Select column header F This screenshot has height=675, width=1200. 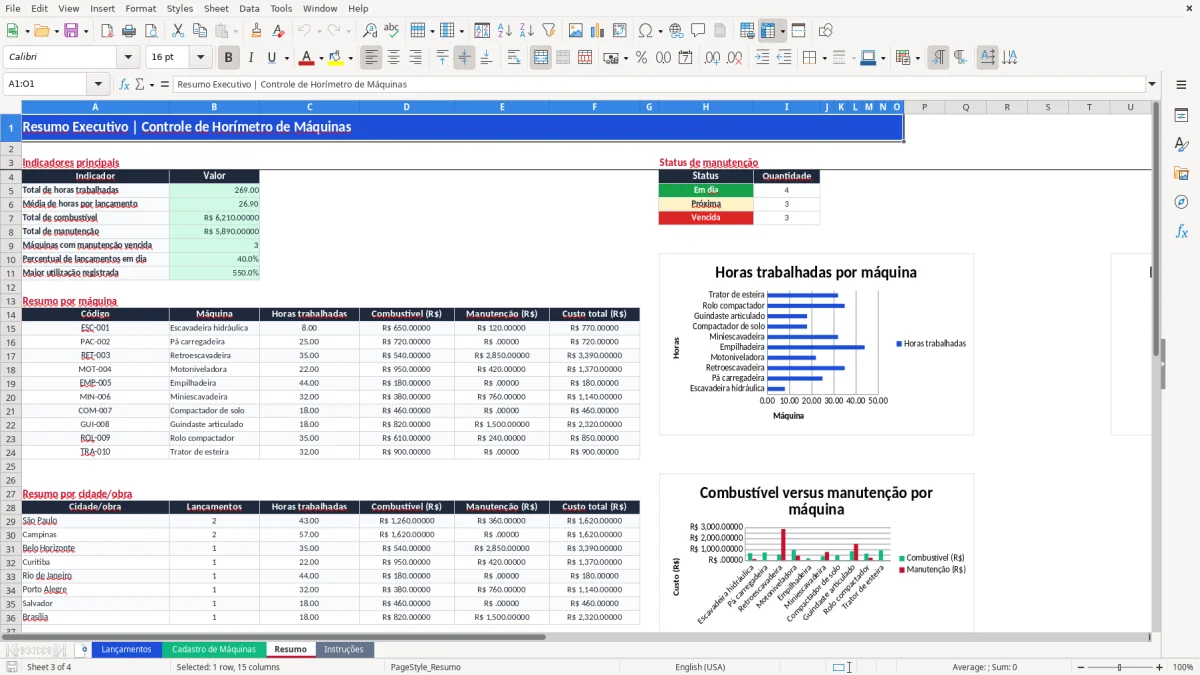[x=594, y=107]
